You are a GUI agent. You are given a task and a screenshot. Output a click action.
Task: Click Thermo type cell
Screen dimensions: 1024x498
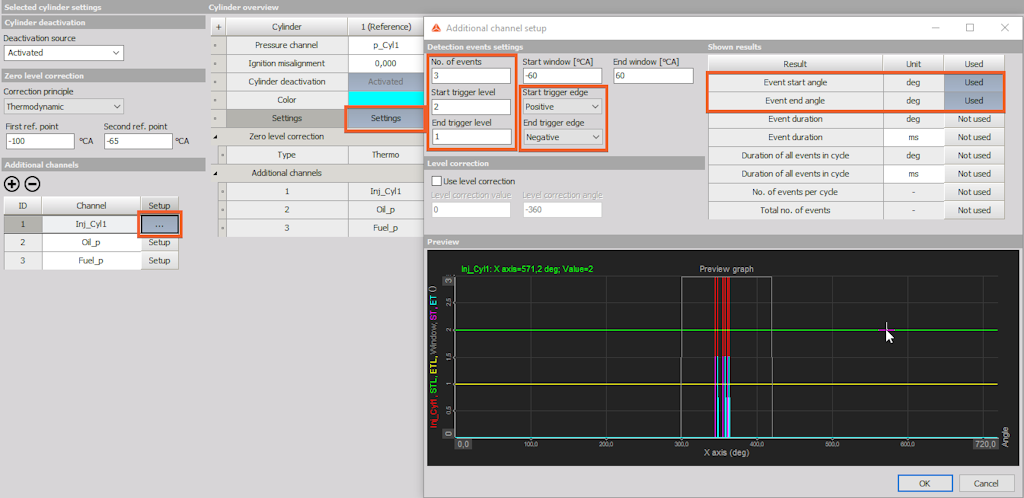[385, 155]
